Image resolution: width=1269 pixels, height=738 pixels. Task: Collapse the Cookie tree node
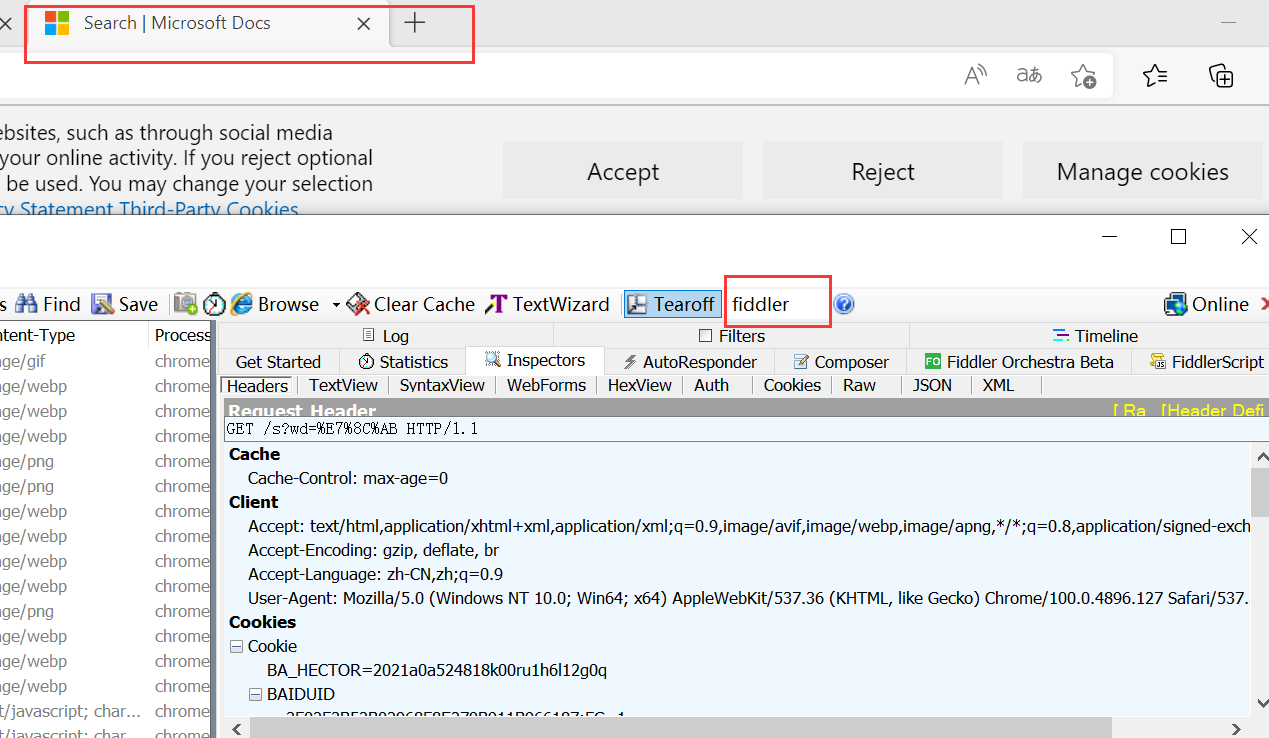point(237,646)
